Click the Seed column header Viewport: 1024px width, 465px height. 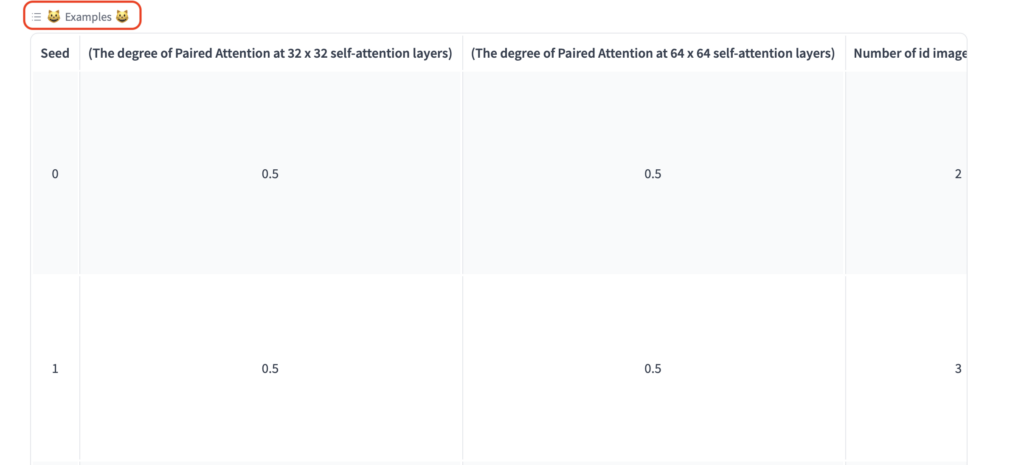[55, 53]
